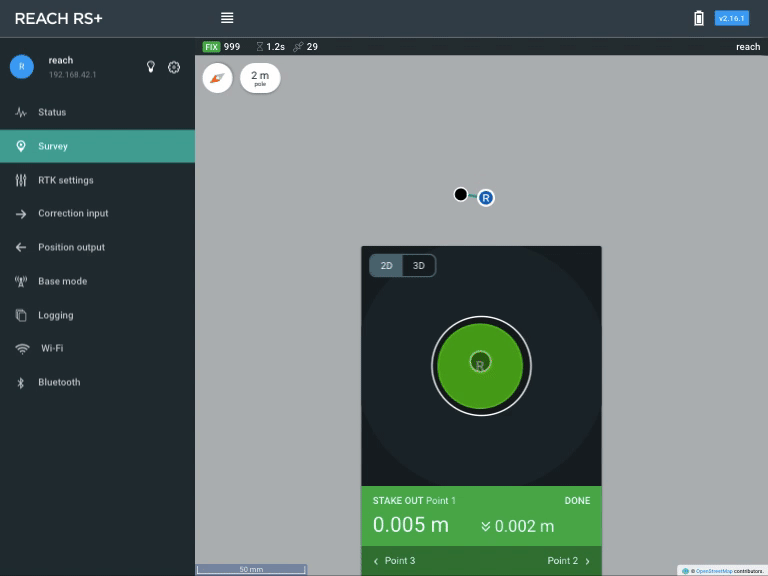Click the green stakeout bullseye circle
The height and width of the screenshot is (576, 768).
coord(480,366)
